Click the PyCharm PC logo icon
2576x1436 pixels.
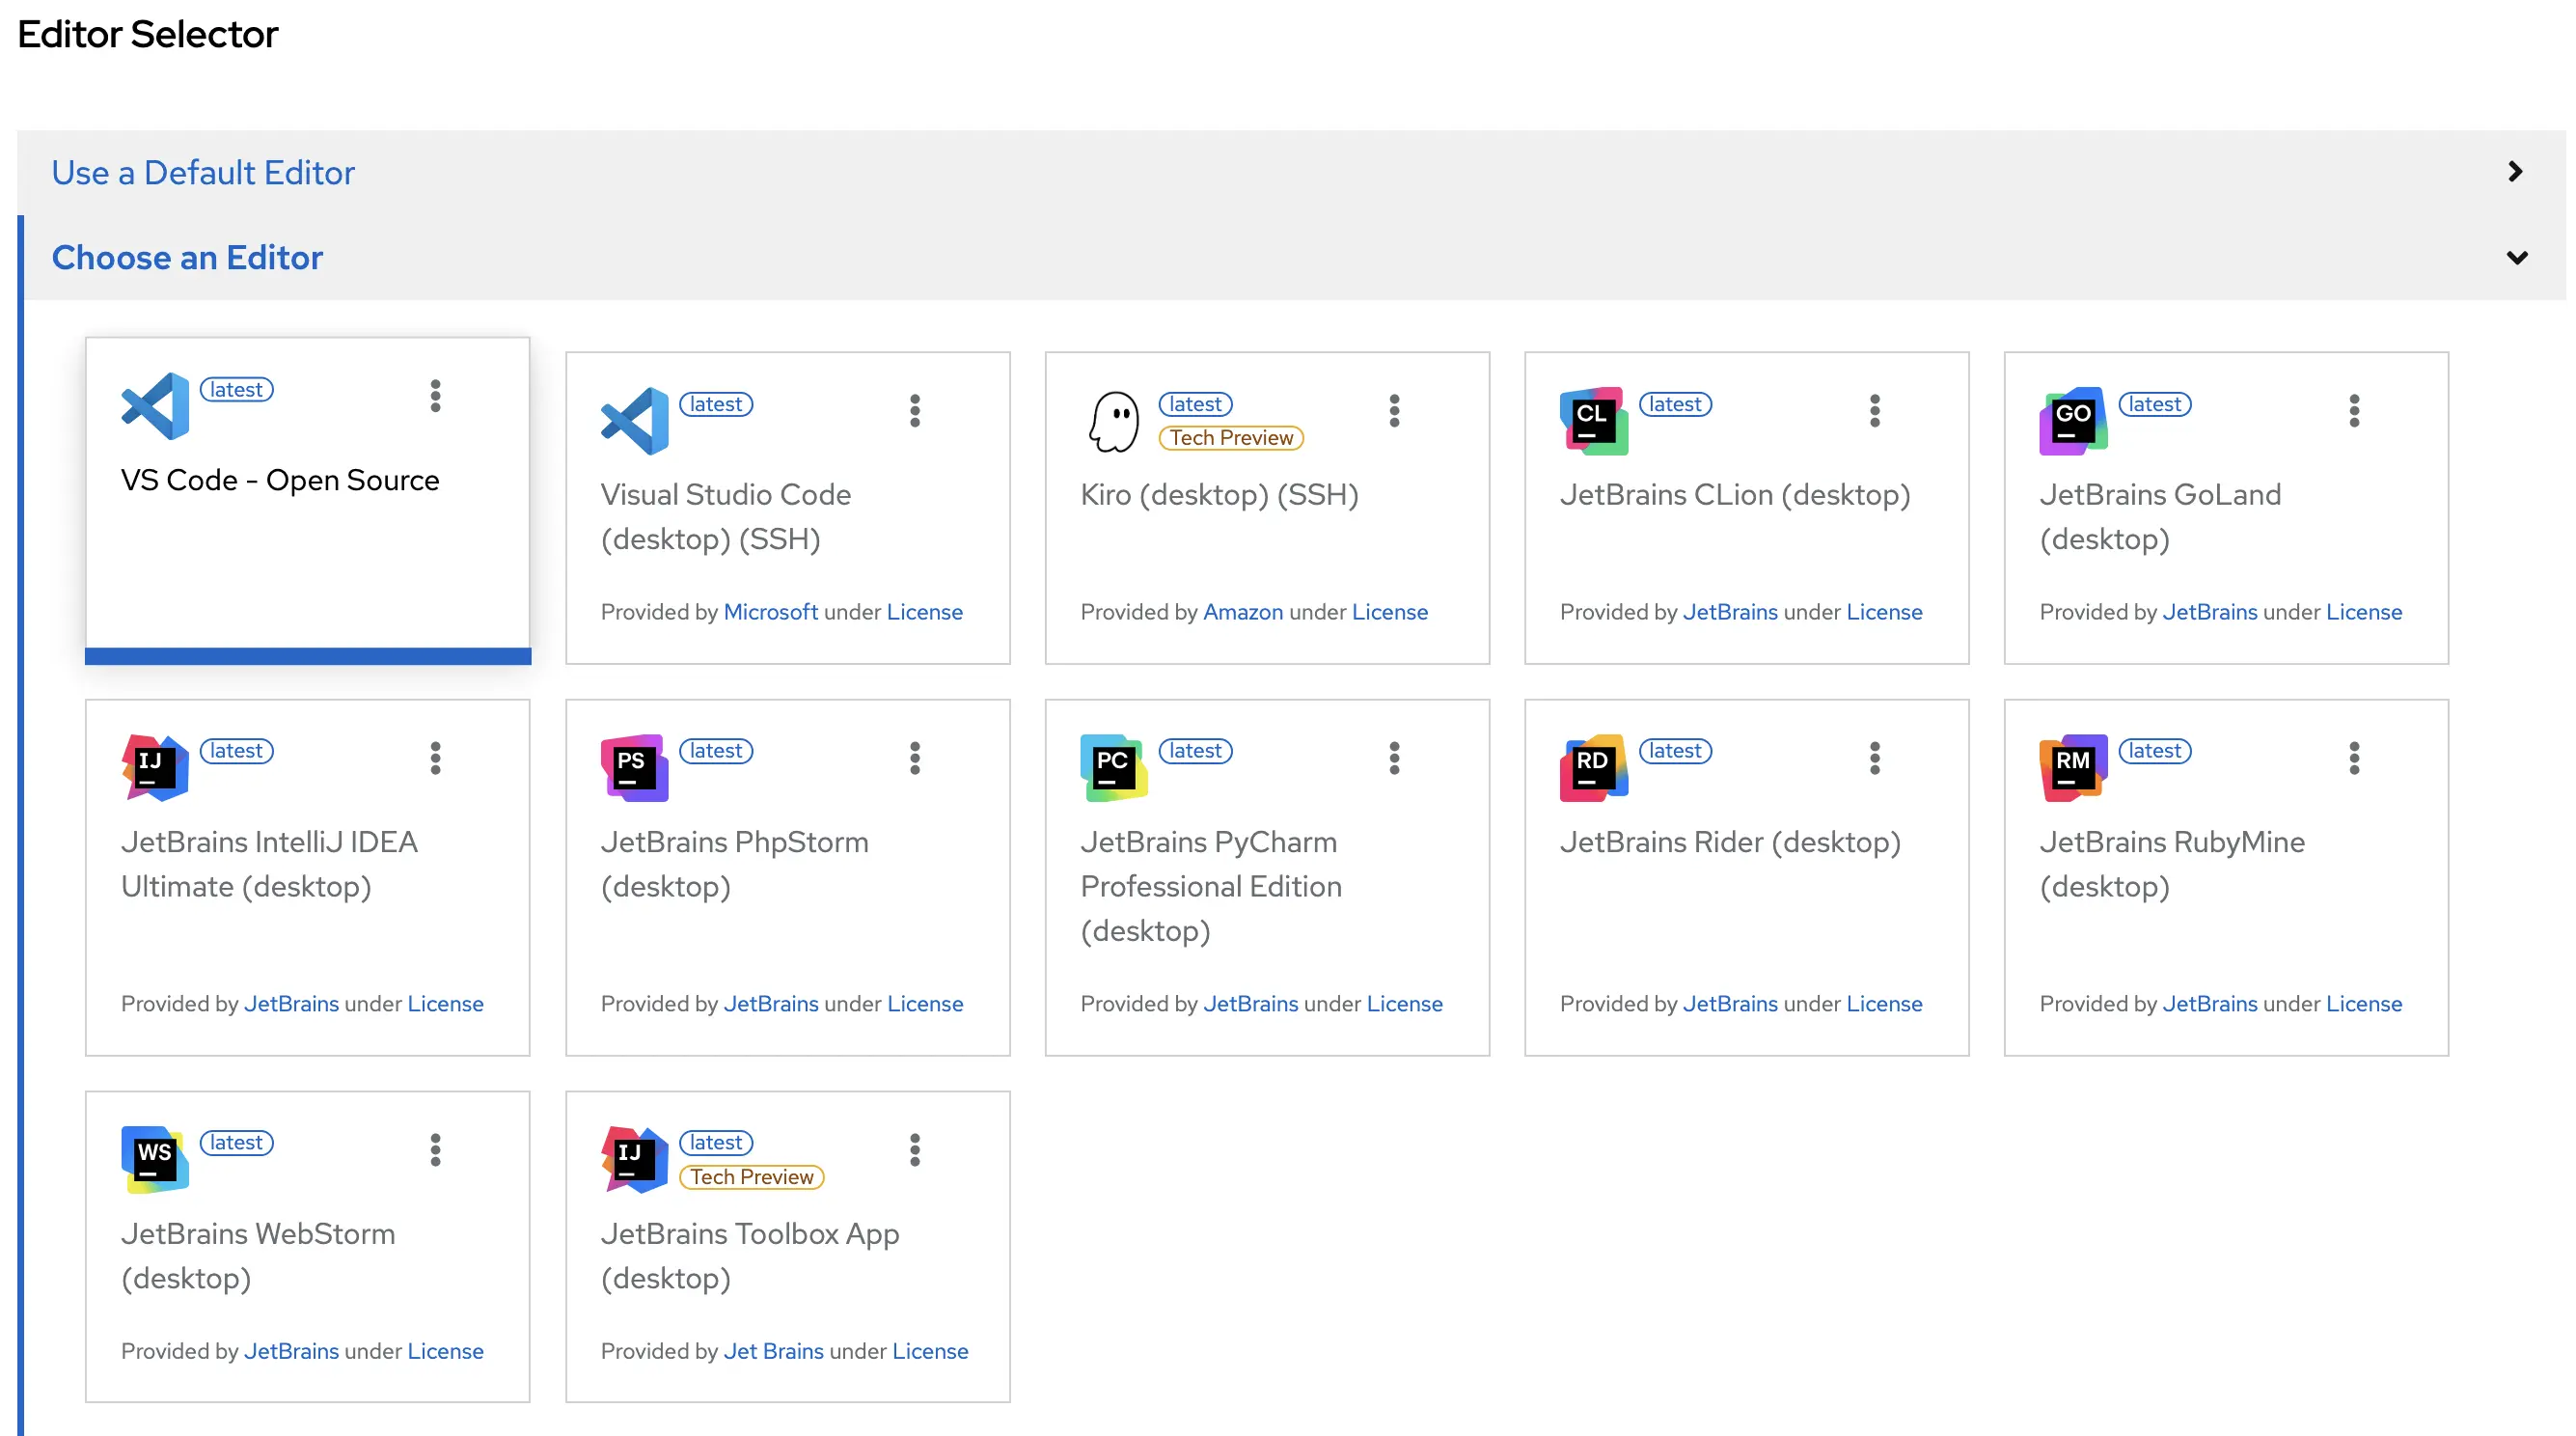click(1114, 768)
